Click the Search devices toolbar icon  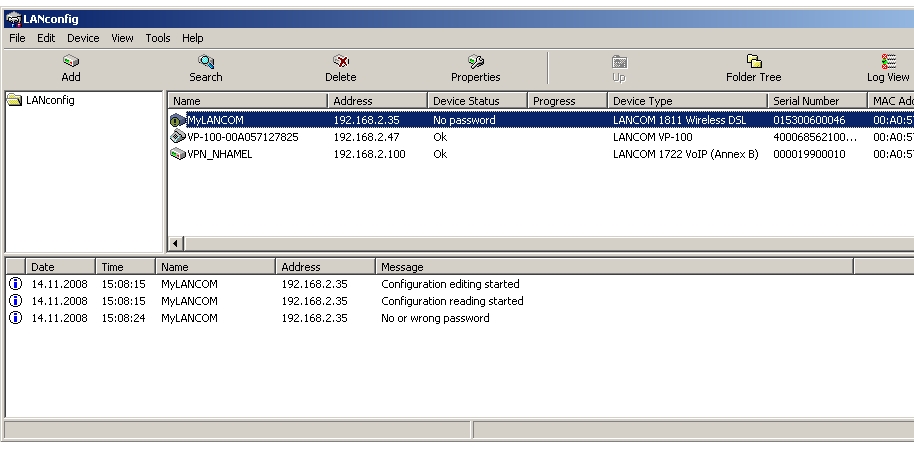pos(206,62)
